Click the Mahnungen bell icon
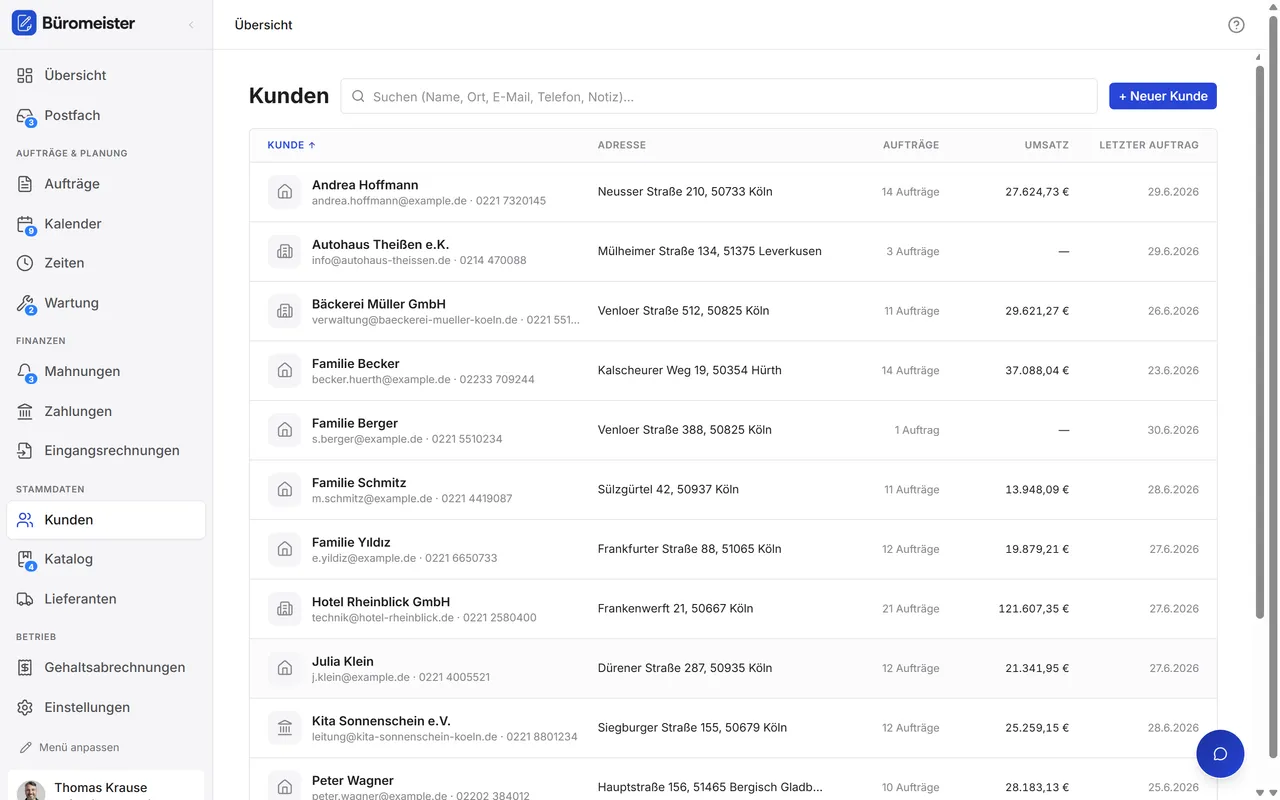1280x800 pixels. [x=25, y=371]
